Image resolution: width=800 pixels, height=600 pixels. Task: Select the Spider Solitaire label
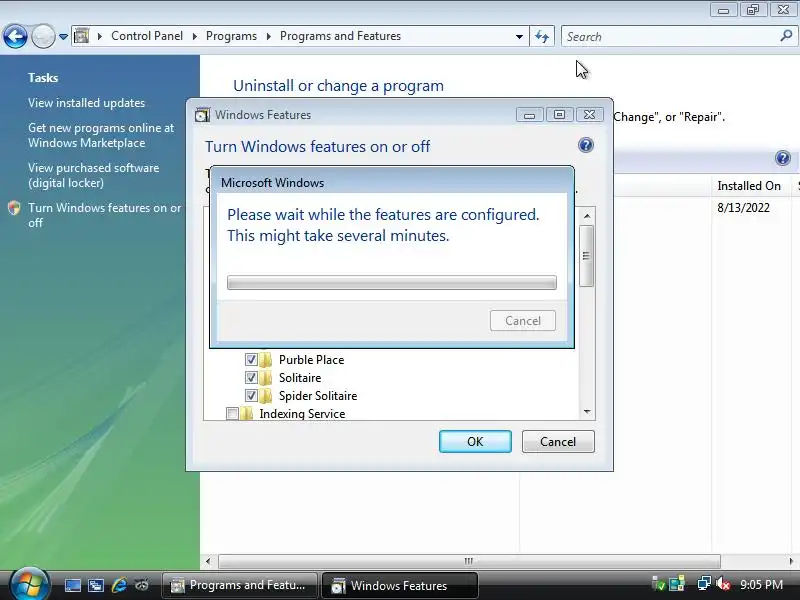318,395
